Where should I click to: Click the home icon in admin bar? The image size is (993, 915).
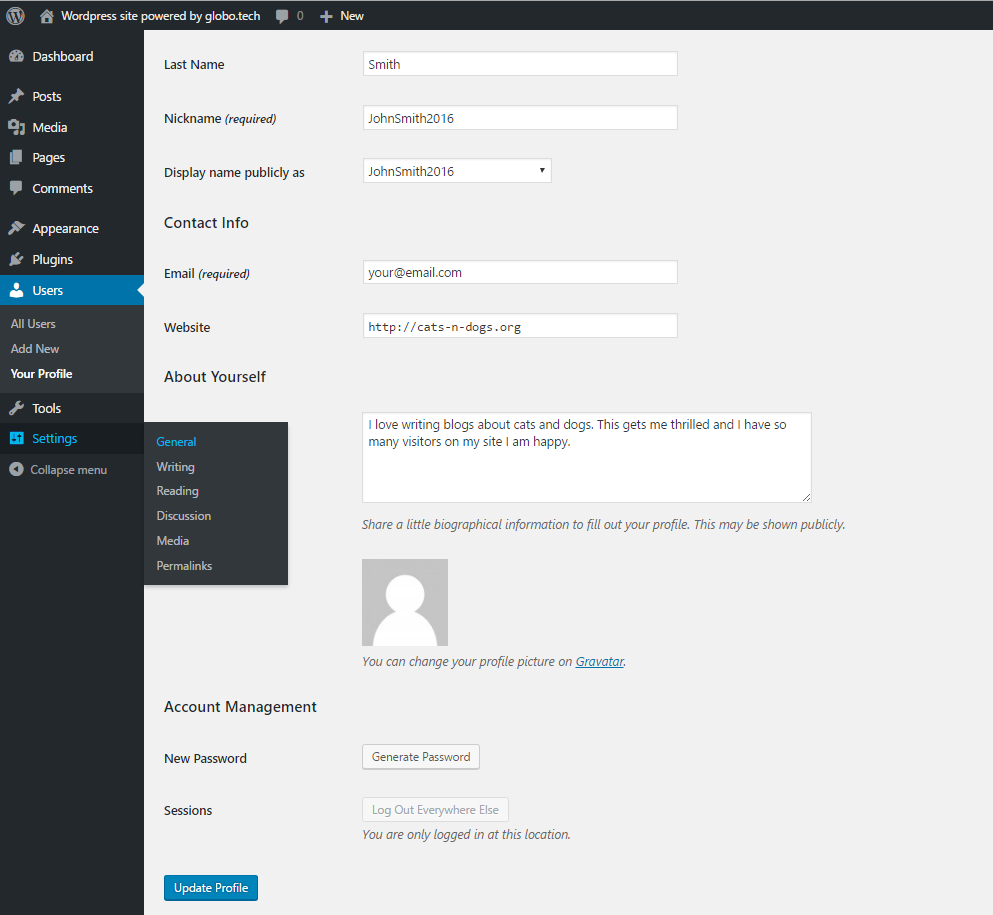46,16
